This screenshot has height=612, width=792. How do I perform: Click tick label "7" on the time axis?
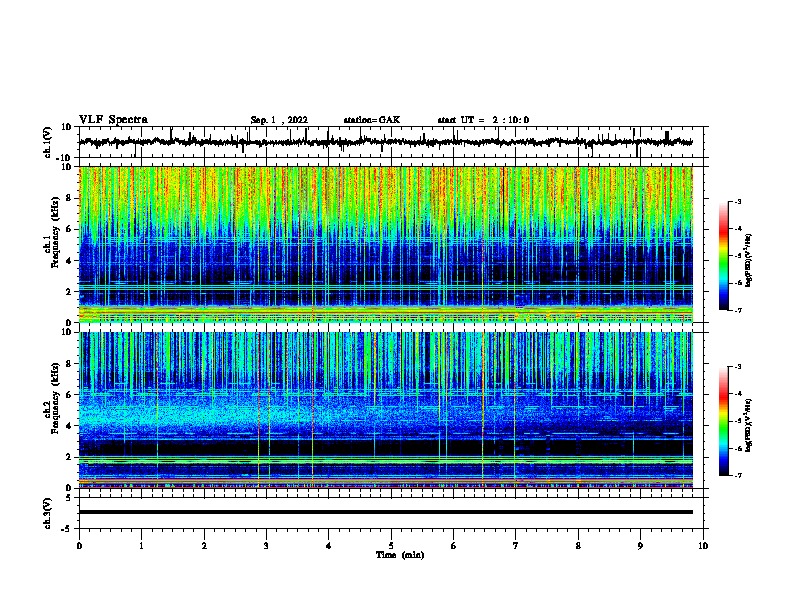(516, 546)
